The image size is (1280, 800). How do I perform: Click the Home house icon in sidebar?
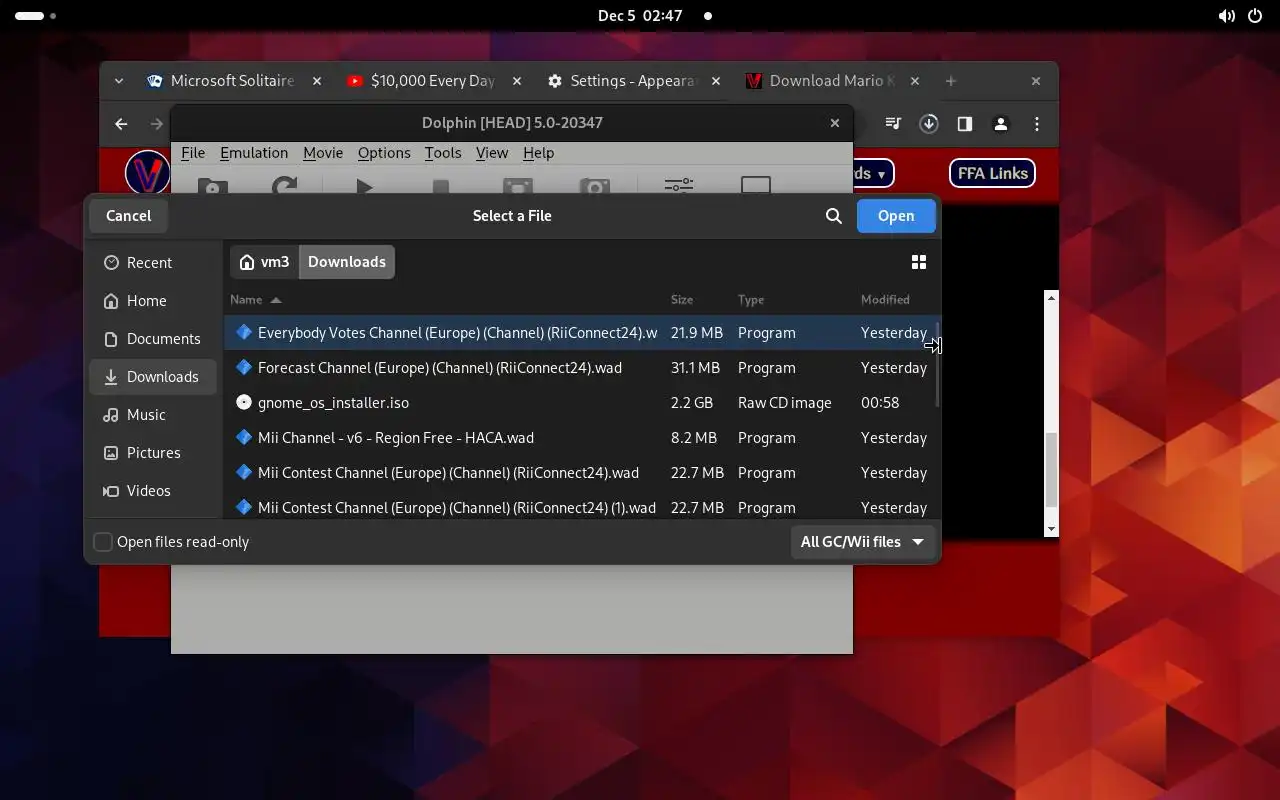[x=110, y=301]
